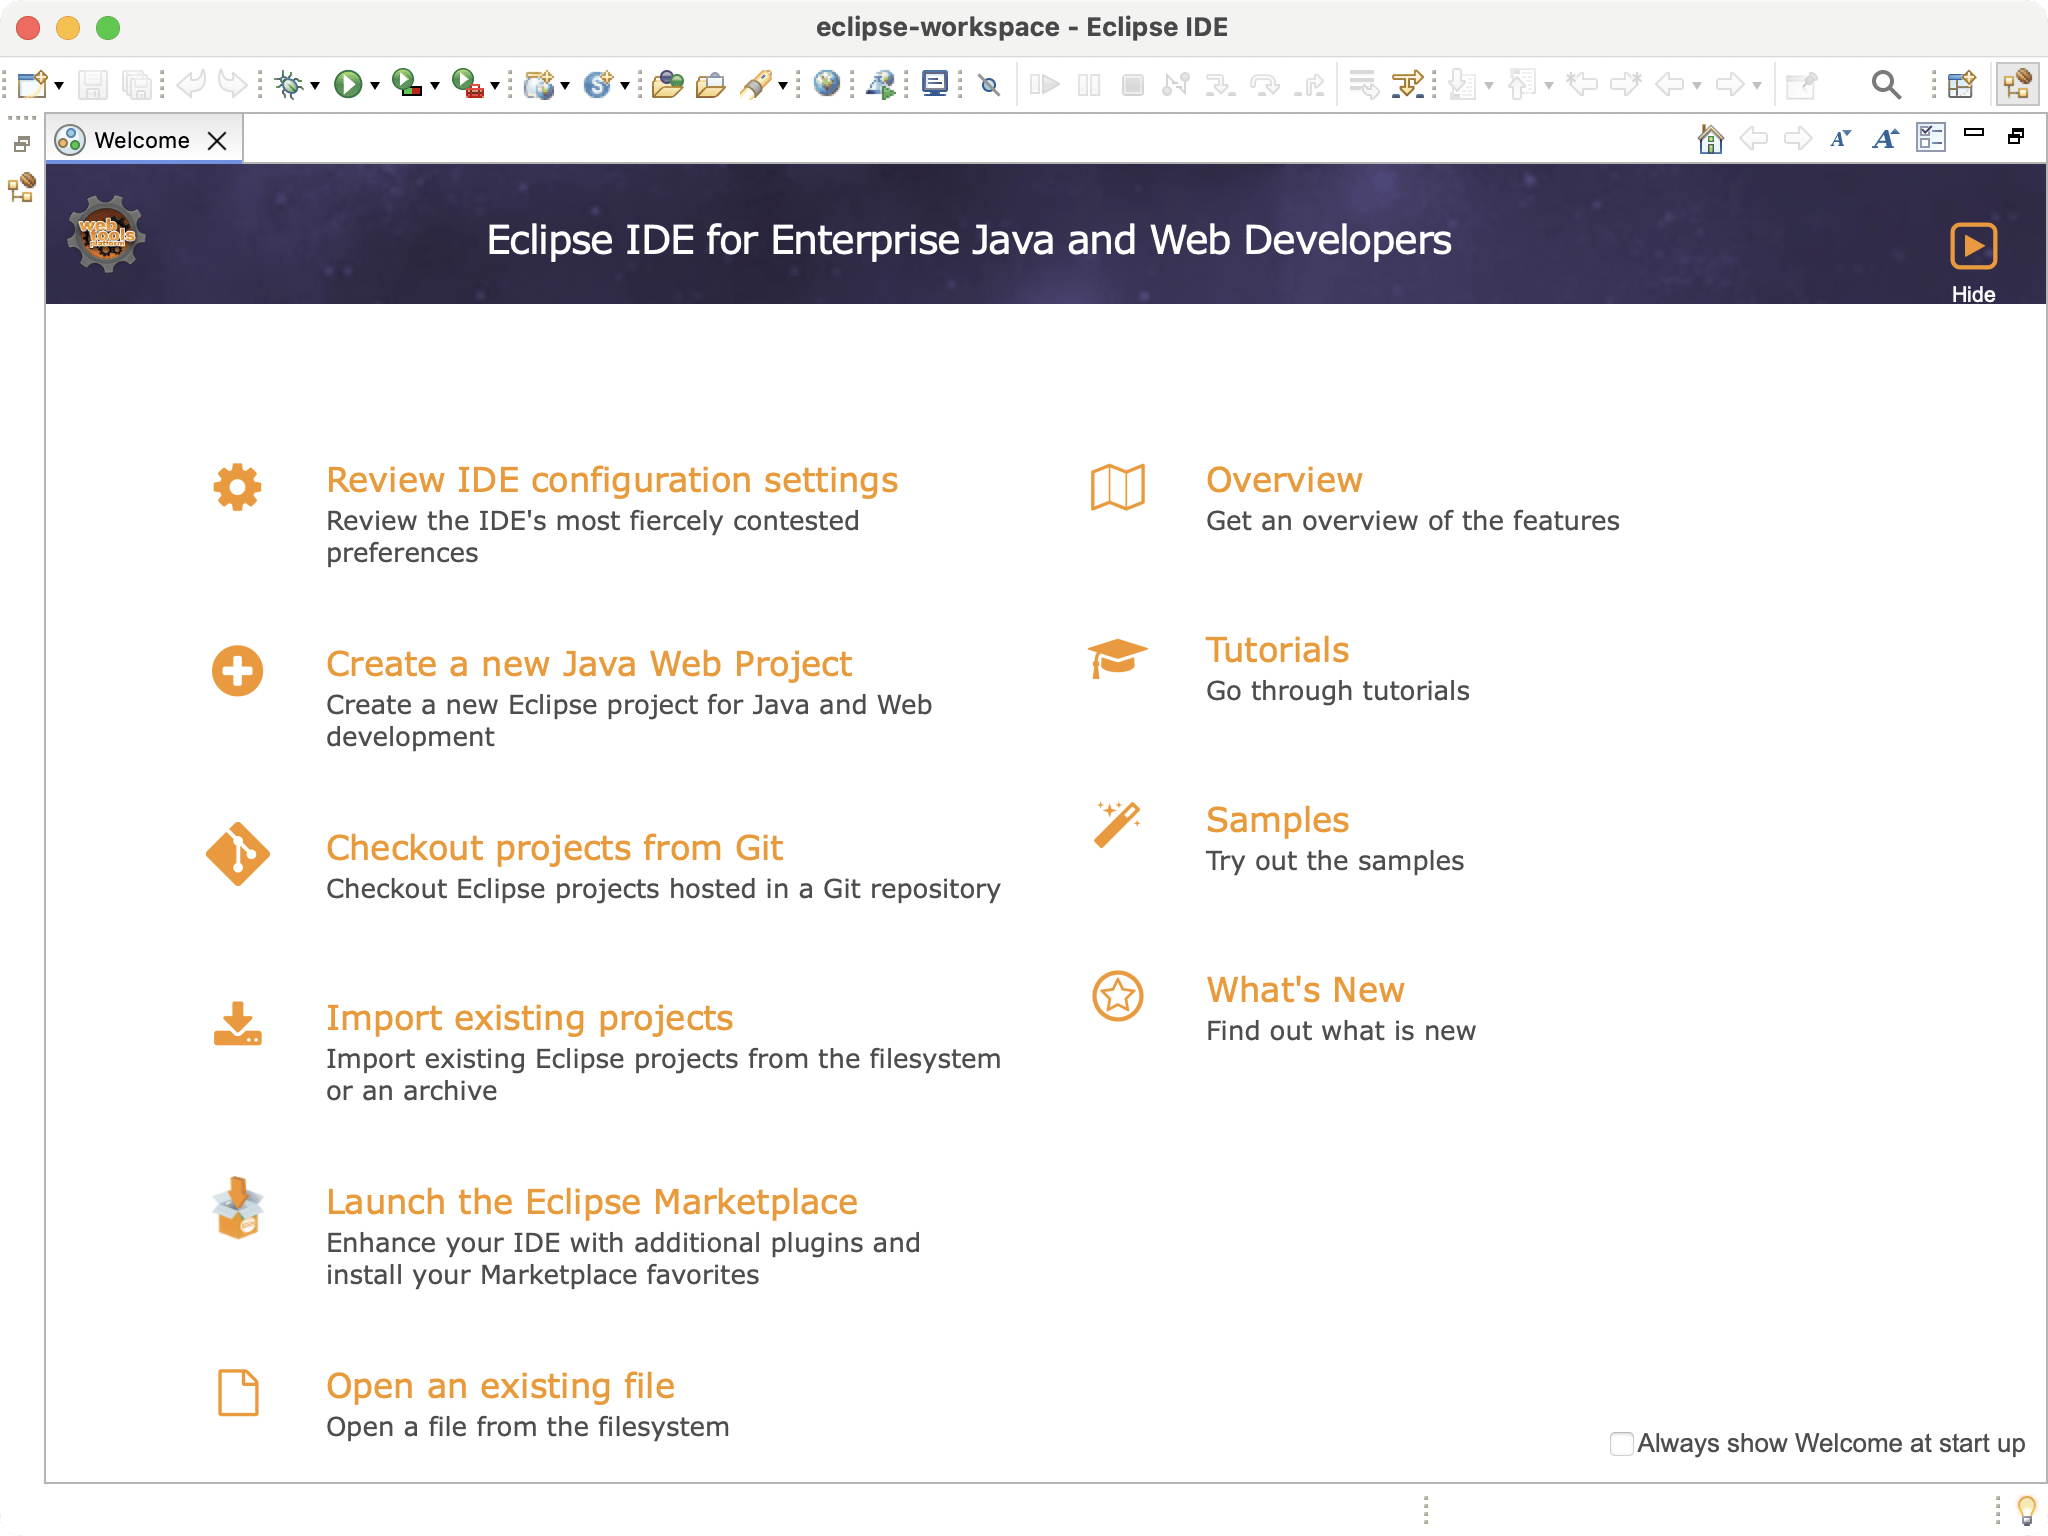Open the What's New link
This screenshot has width=2048, height=1536.
[x=1305, y=990]
